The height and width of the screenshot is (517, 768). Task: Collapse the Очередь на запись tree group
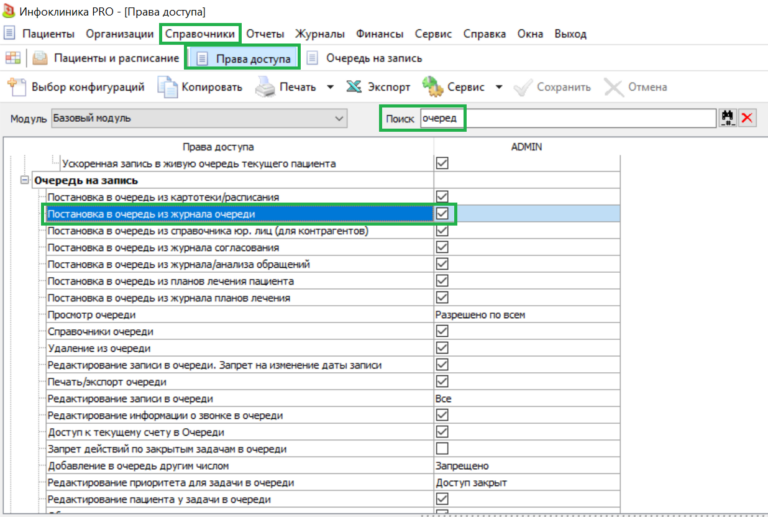(x=24, y=180)
